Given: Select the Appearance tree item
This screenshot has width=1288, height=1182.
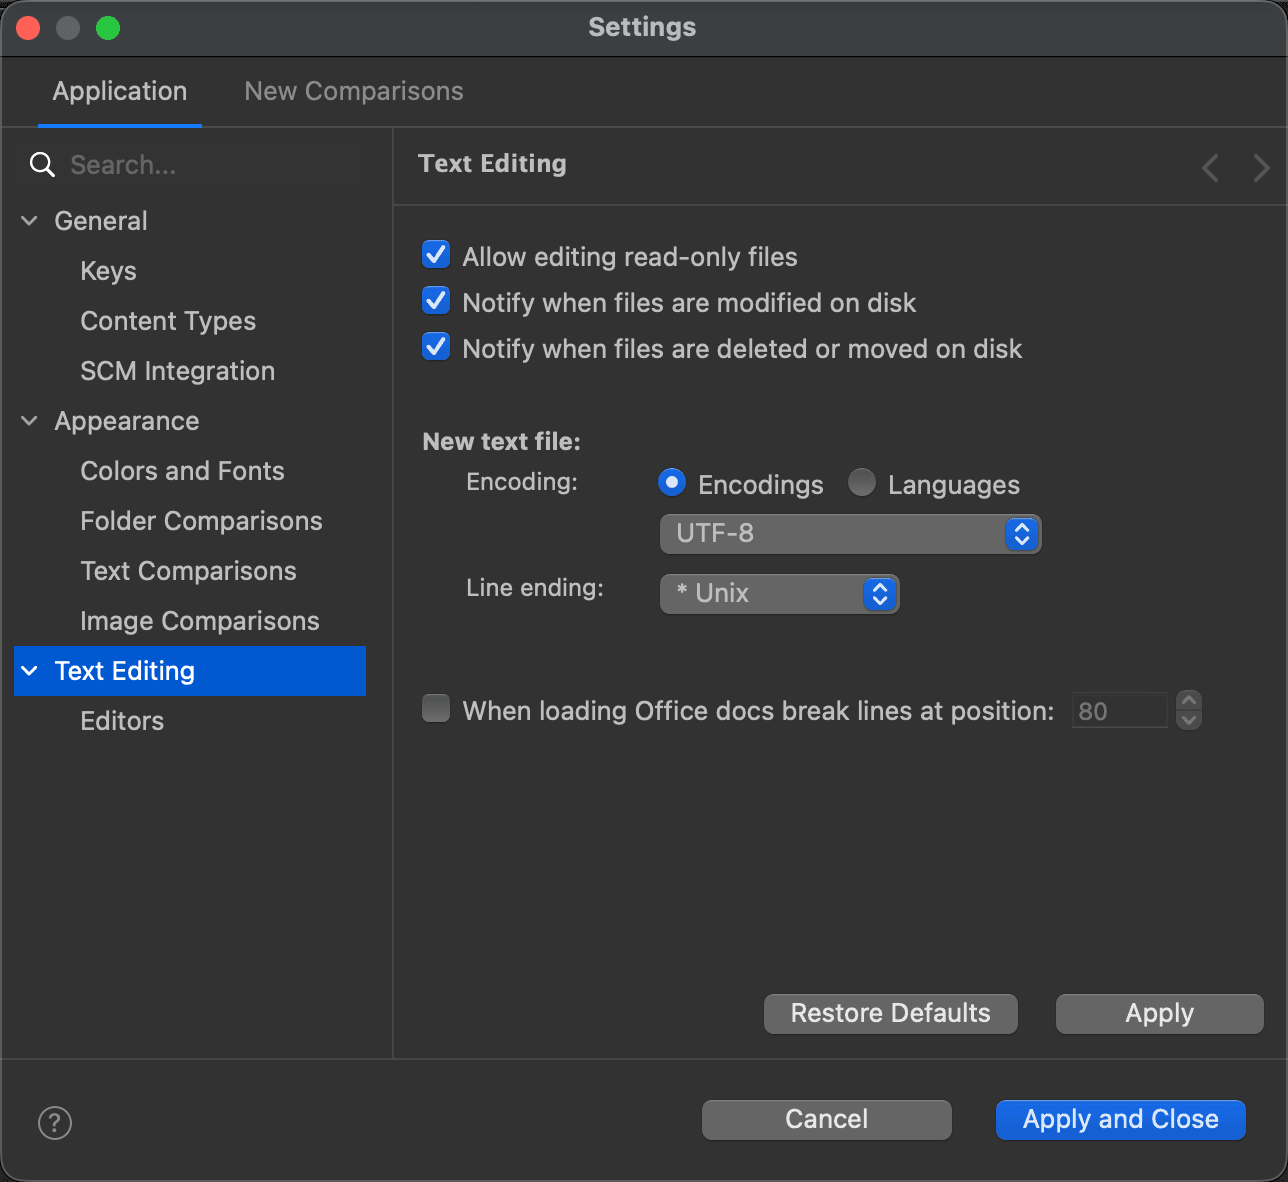Looking at the screenshot, I should tap(127, 421).
